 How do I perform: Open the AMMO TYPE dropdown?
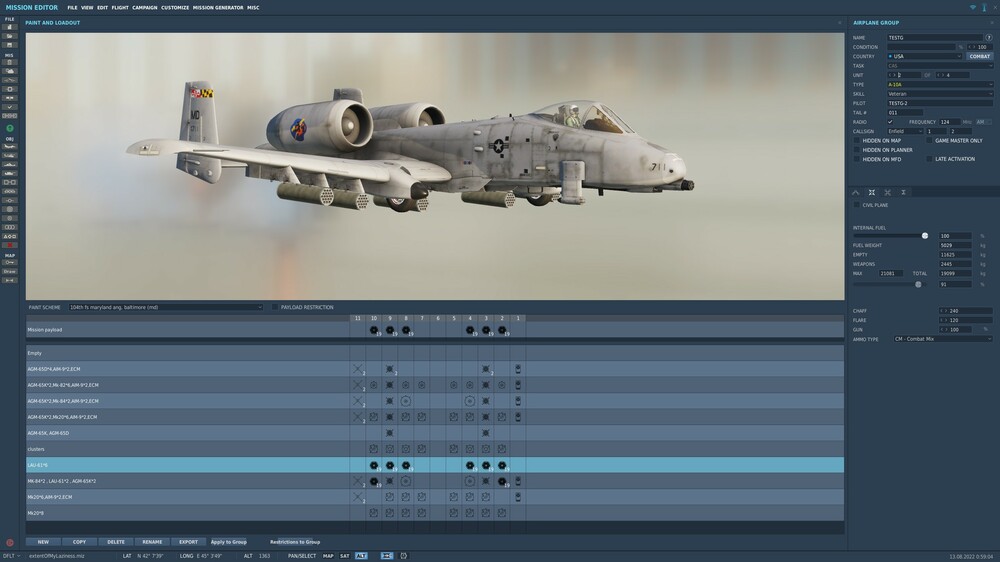(943, 339)
